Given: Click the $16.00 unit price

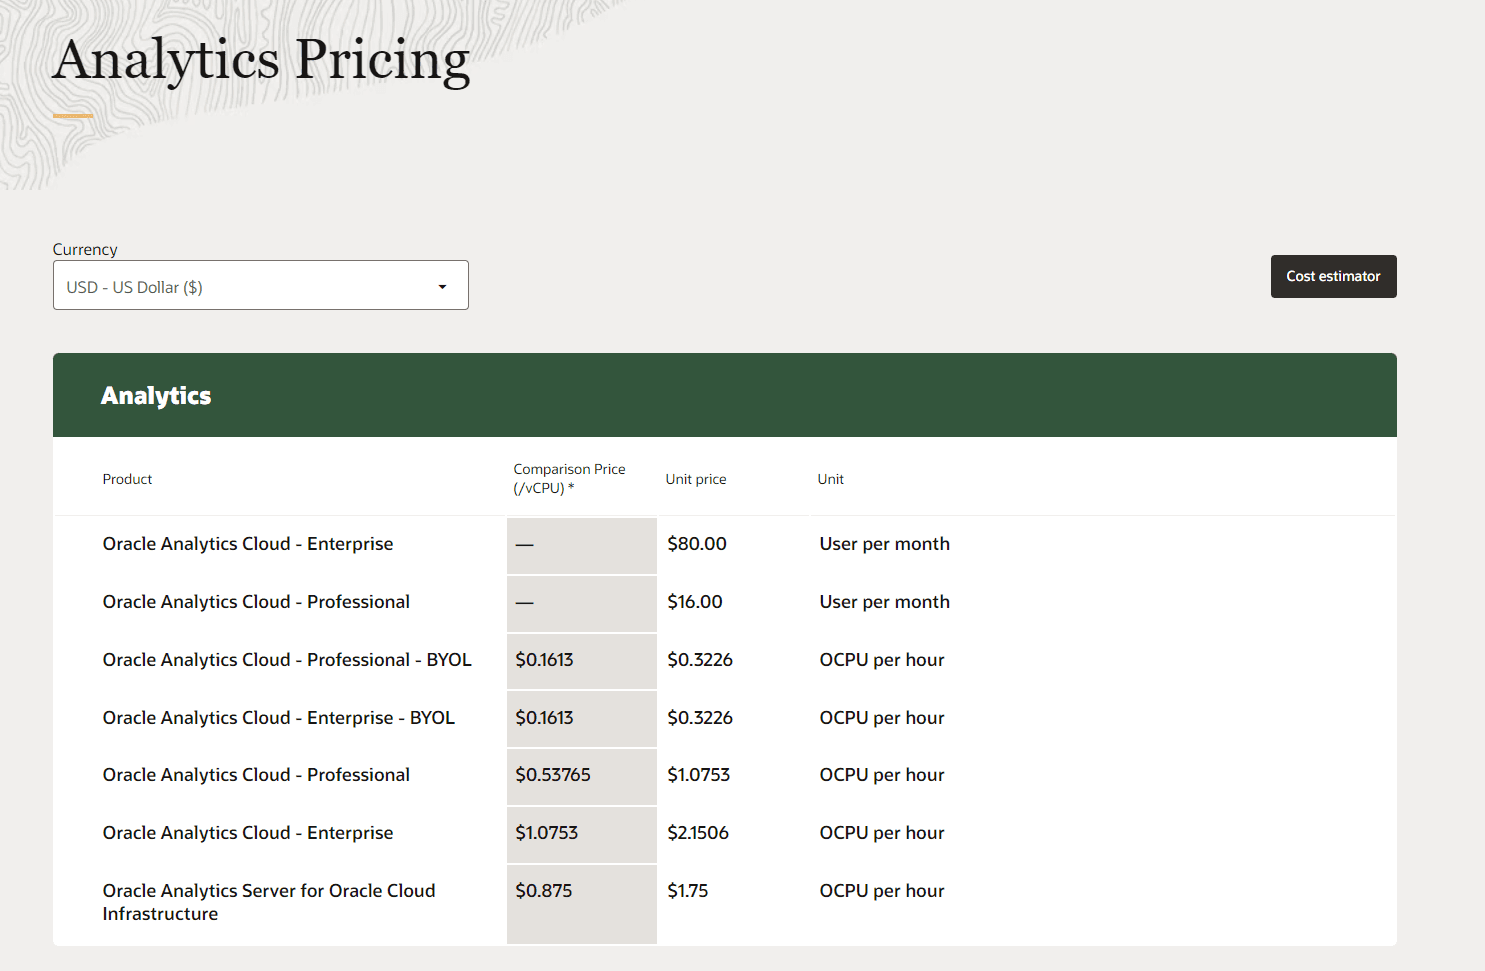Looking at the screenshot, I should coord(694,602).
